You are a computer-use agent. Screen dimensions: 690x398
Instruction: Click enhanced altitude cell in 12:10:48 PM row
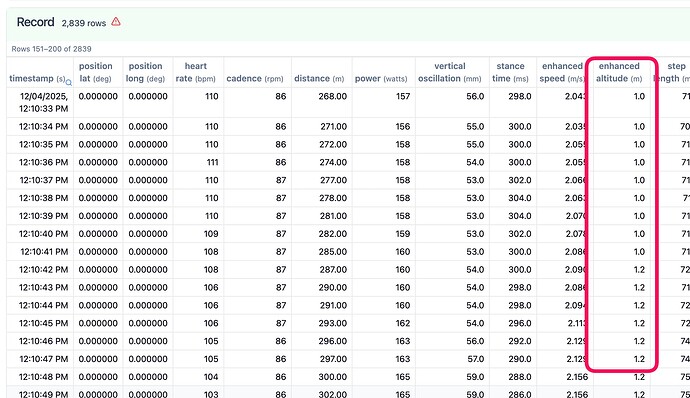click(621, 377)
